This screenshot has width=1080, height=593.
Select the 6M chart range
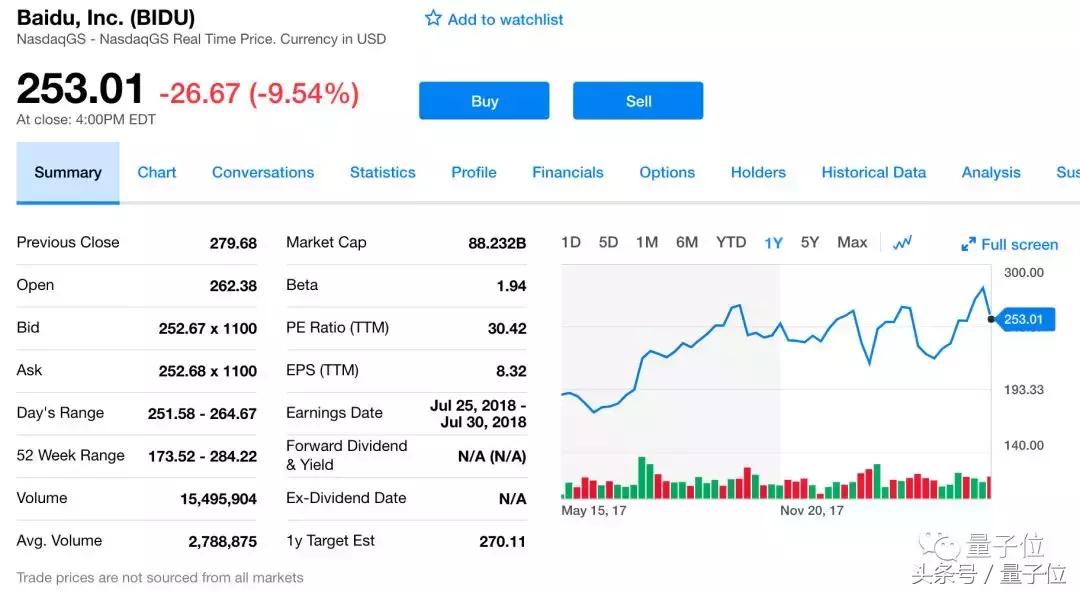coord(687,242)
